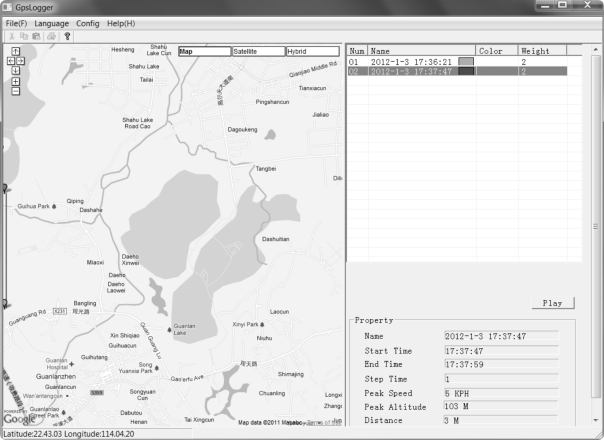Click the Peak Altitude field
Screen dimensions: 604x440
502,406
